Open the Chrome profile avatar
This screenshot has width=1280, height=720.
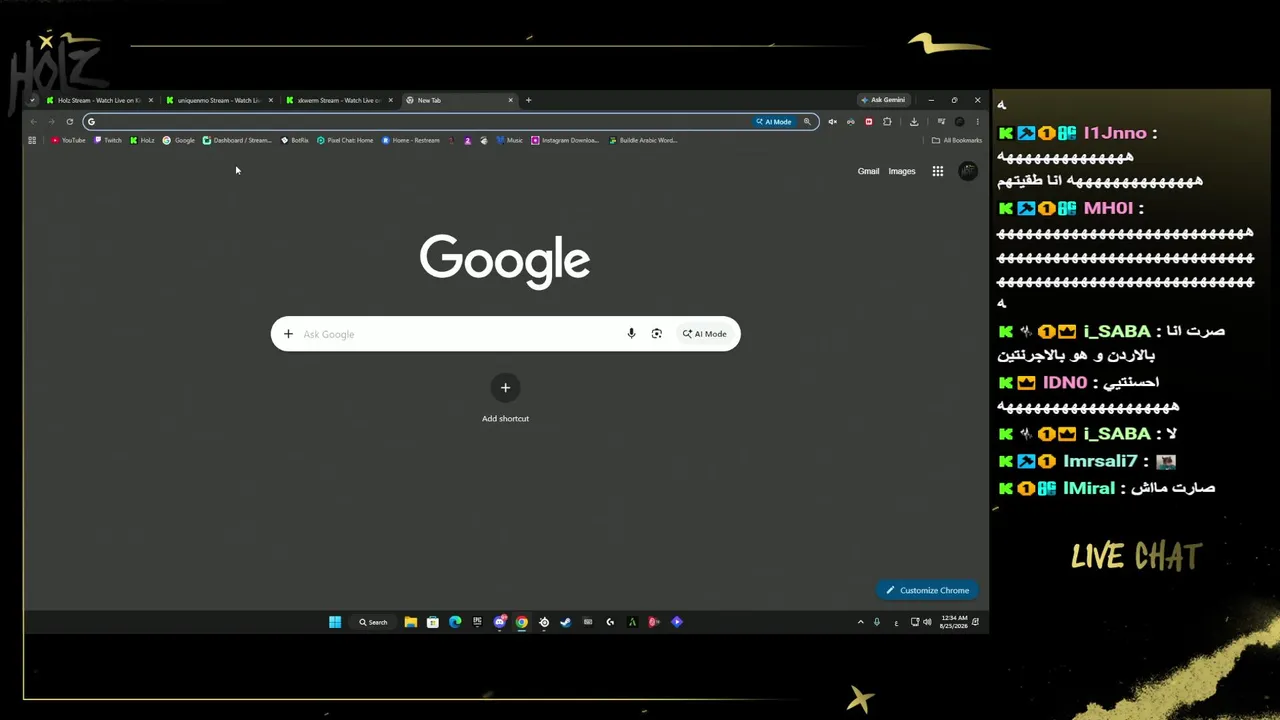click(959, 122)
